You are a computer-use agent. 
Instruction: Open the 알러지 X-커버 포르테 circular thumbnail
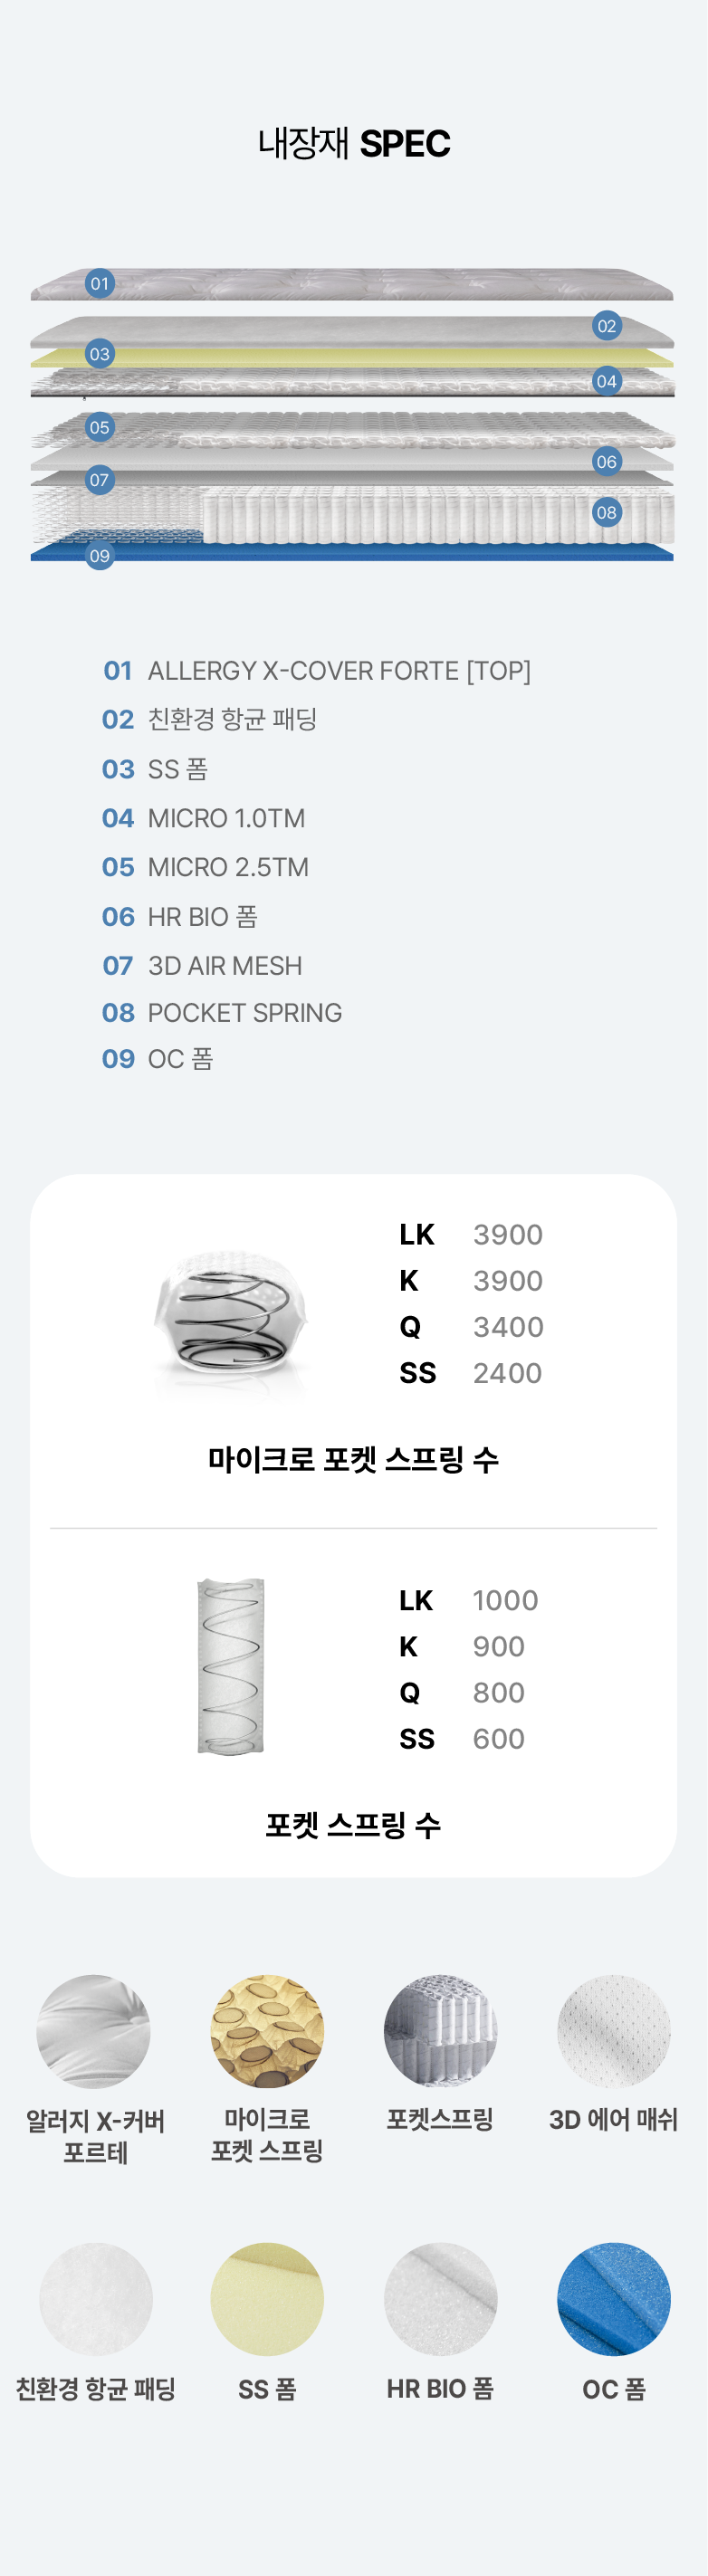point(94,2031)
